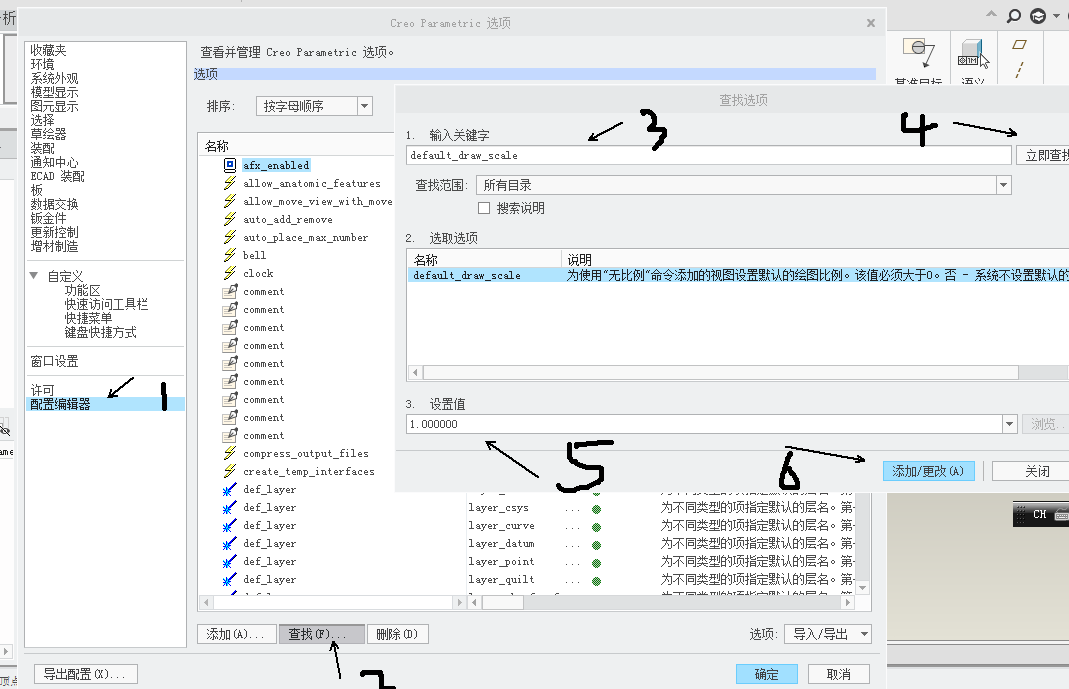Click lightning icon beside auto_place_max_number

point(230,236)
